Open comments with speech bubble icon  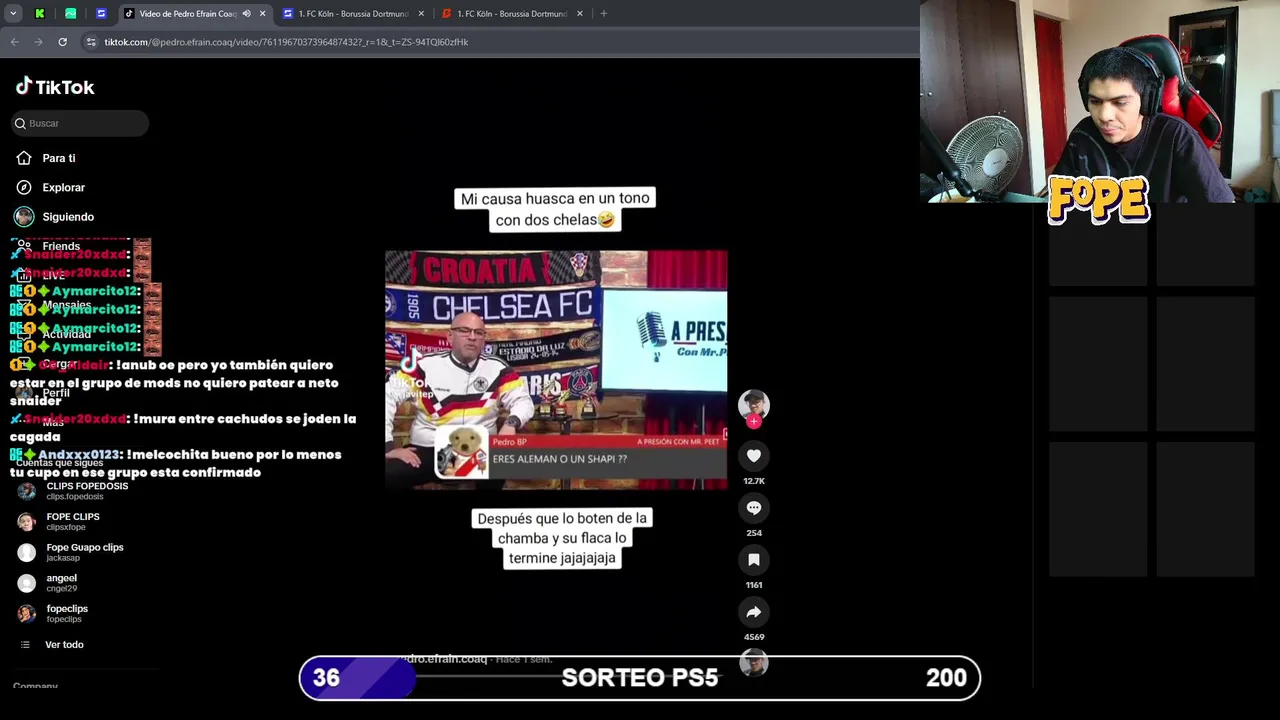click(754, 508)
